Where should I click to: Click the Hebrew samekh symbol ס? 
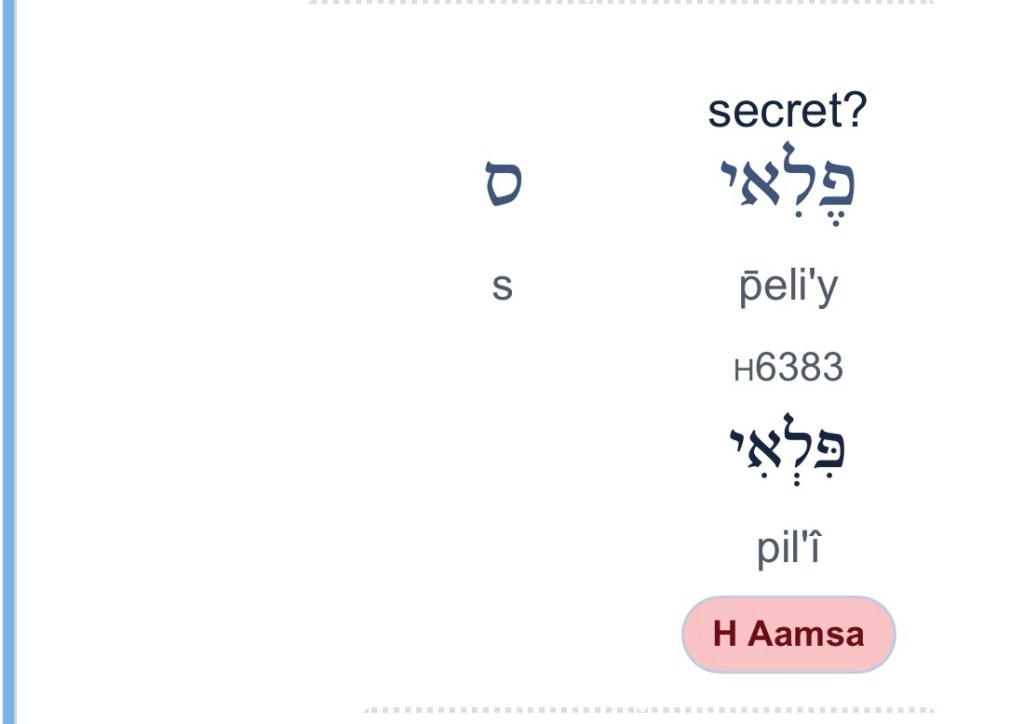(503, 185)
